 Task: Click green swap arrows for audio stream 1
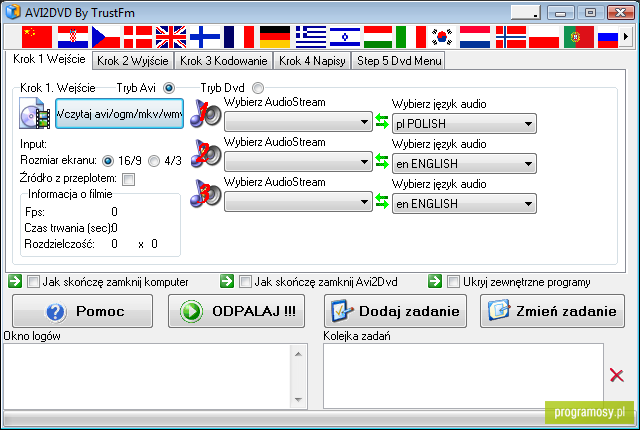[x=382, y=122]
